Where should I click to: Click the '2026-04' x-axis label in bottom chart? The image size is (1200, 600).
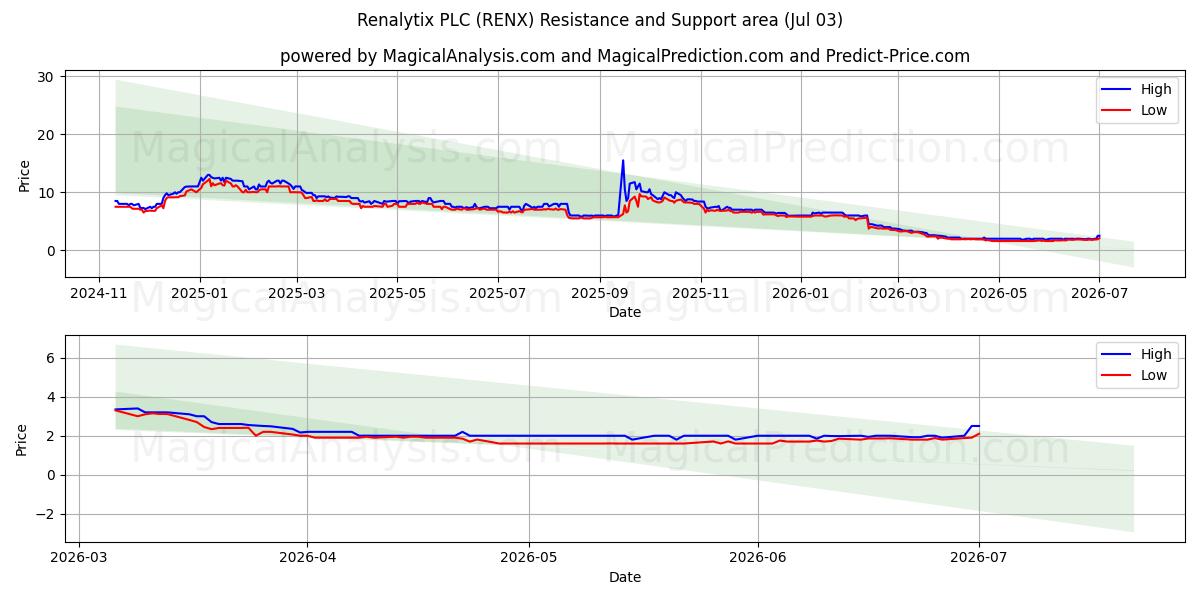(307, 559)
